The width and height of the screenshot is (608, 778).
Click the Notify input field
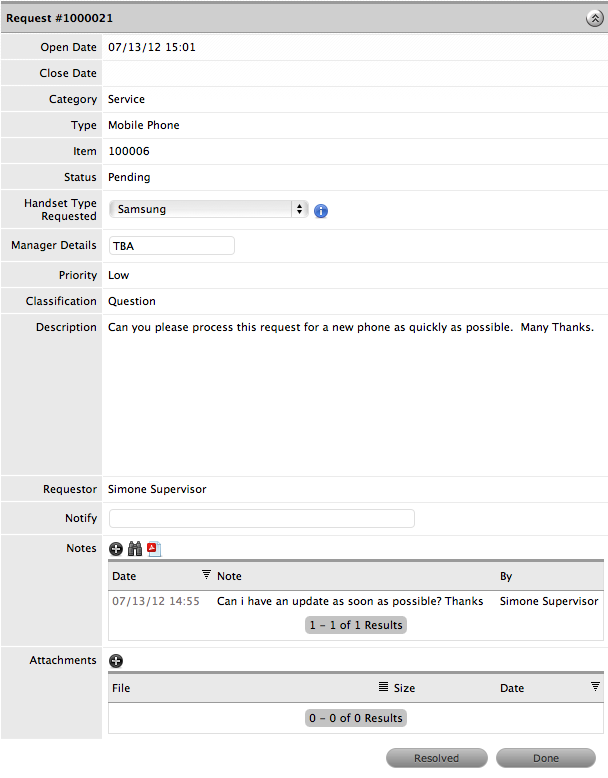coord(261,518)
